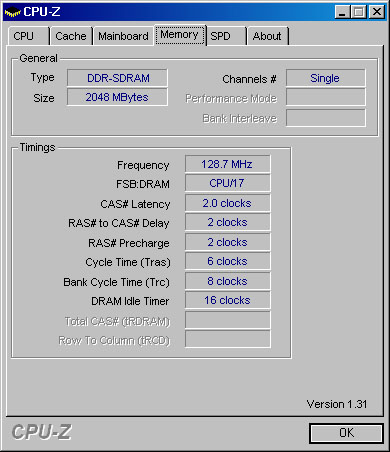Click the grayed Bank Interleave label
This screenshot has height=452, width=390.
(240, 119)
